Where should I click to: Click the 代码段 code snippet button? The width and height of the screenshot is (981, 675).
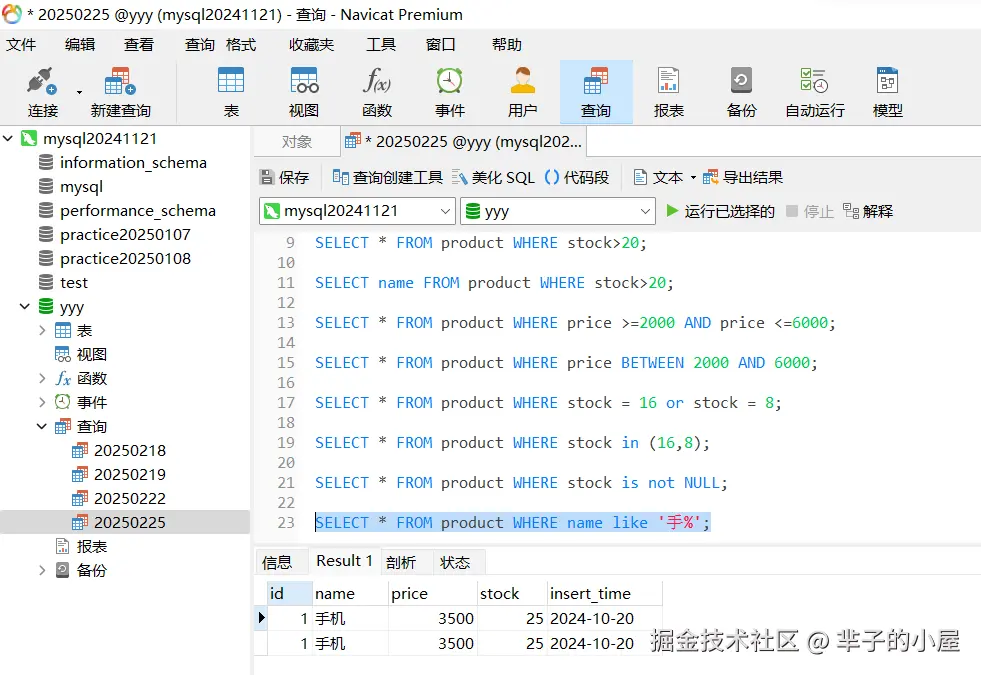(x=577, y=178)
